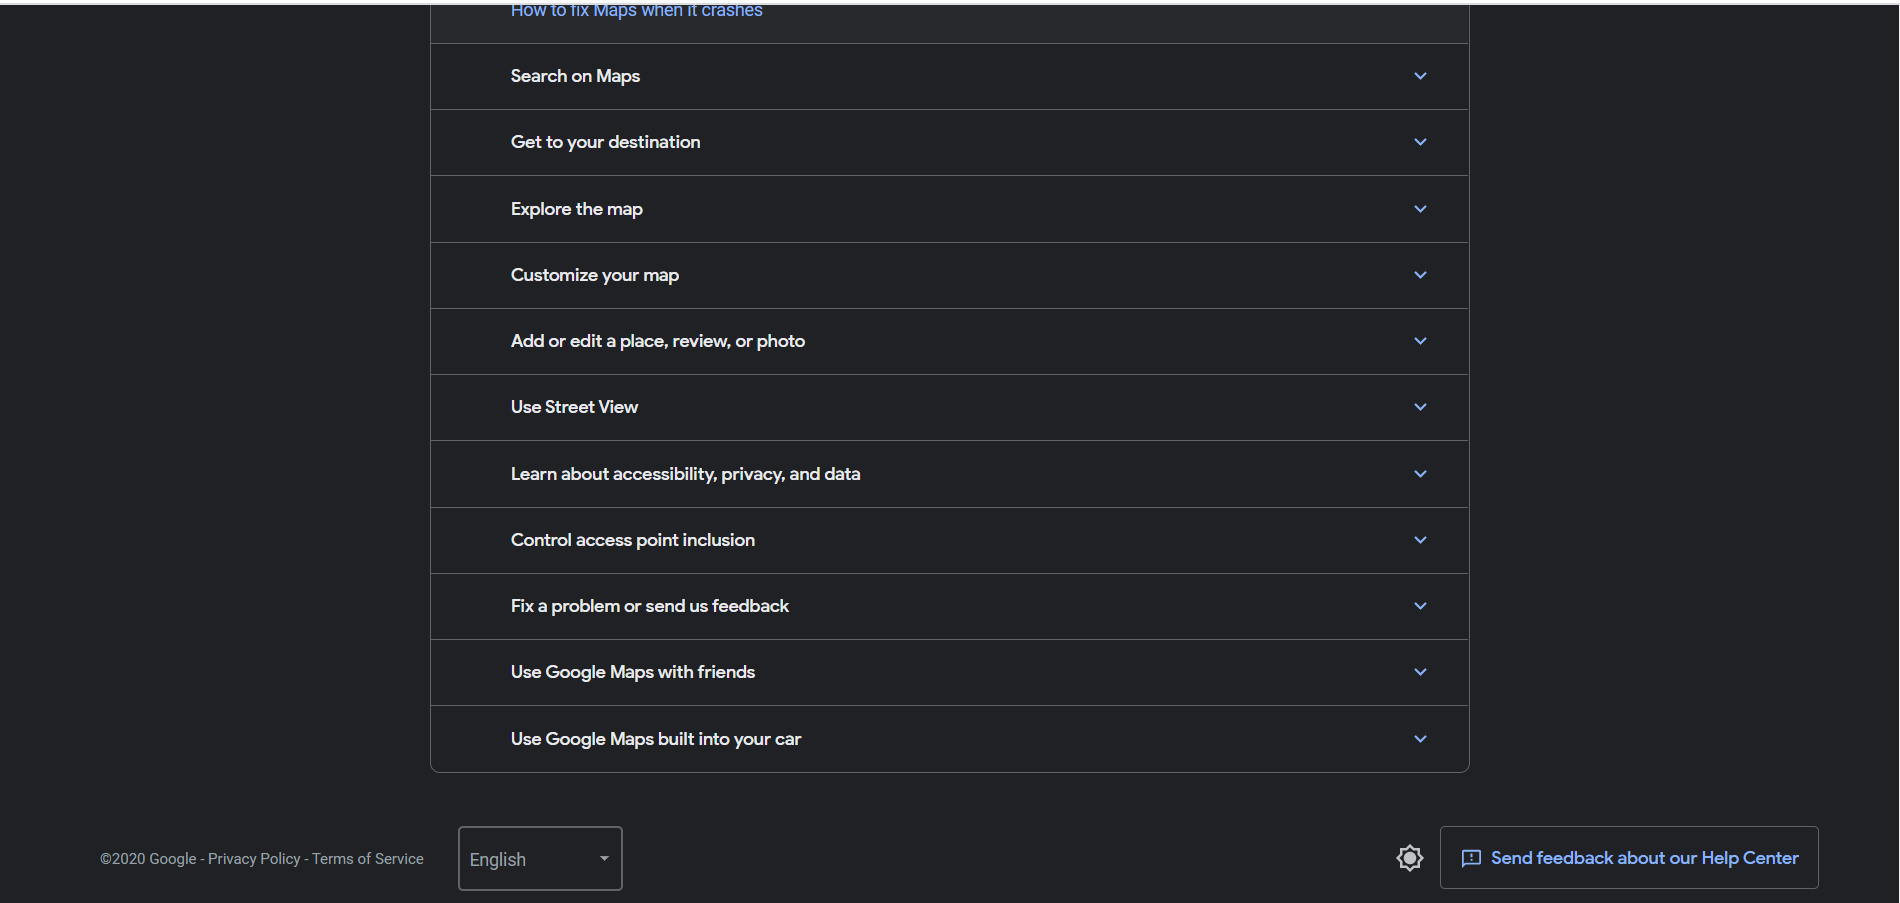Click chevron next to Use Street View

click(x=1420, y=407)
